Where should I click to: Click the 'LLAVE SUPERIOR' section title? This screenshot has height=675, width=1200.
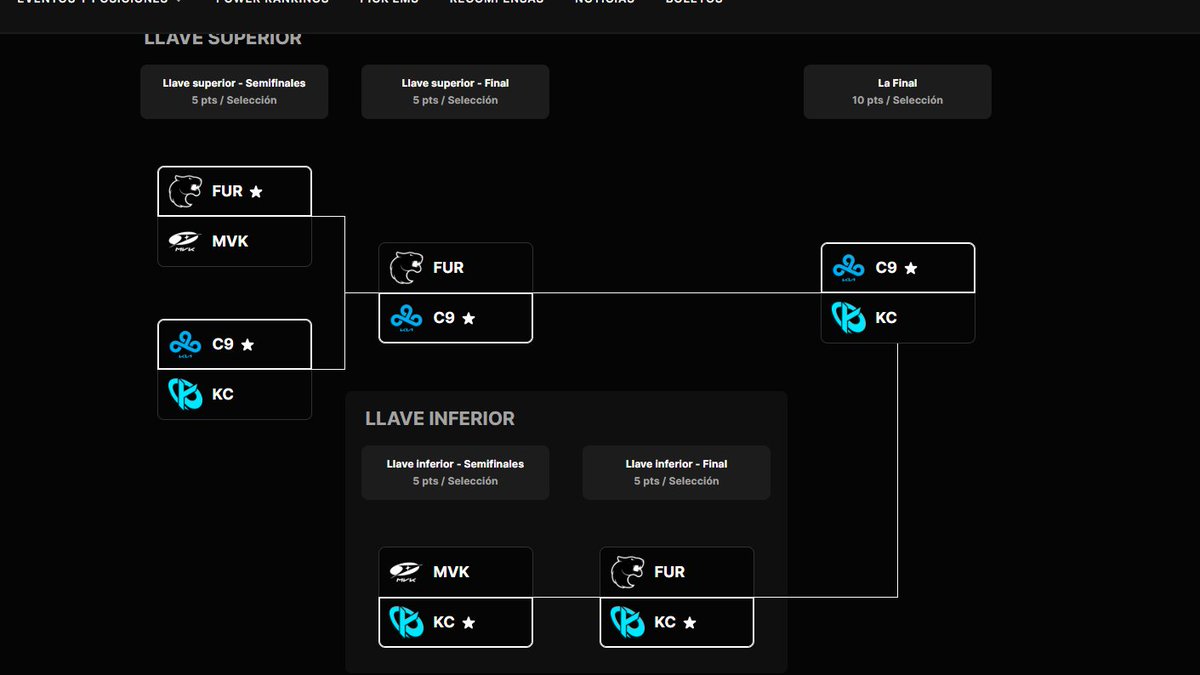click(223, 38)
